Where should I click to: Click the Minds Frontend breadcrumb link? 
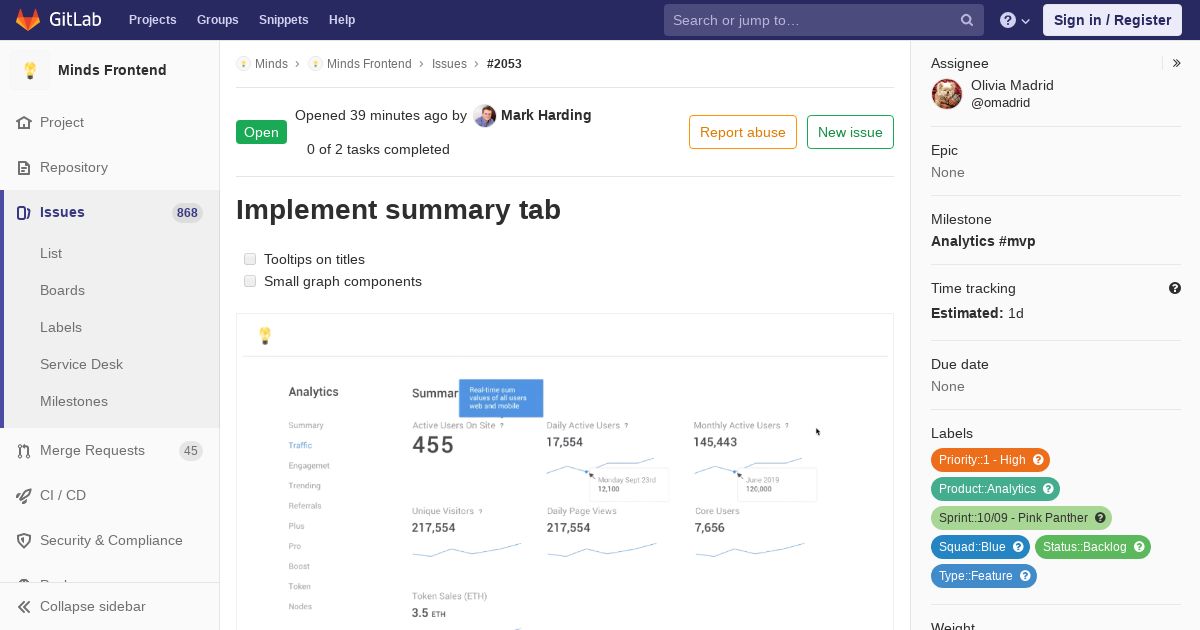point(369,63)
